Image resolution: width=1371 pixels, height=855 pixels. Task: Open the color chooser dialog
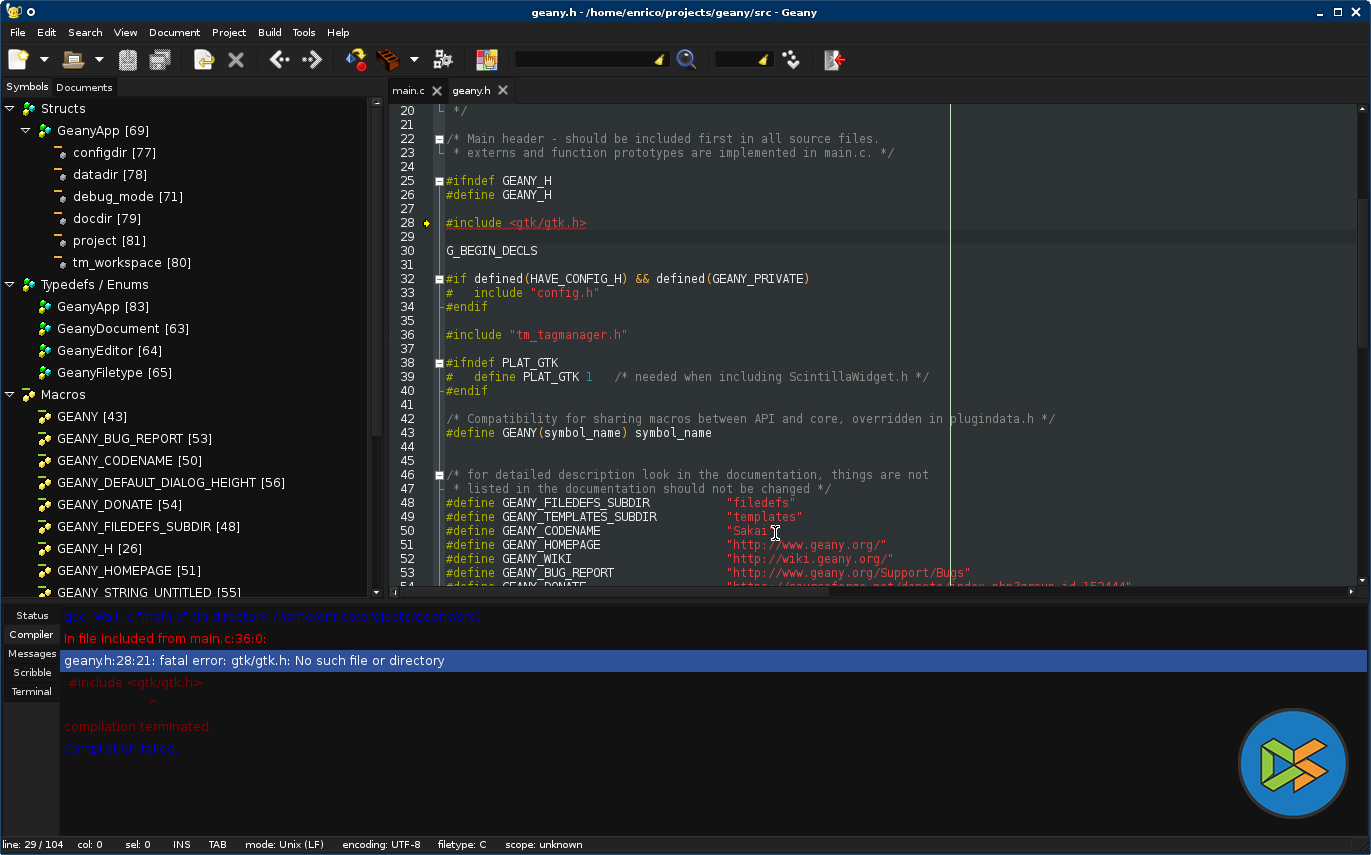pyautogui.click(x=486, y=60)
